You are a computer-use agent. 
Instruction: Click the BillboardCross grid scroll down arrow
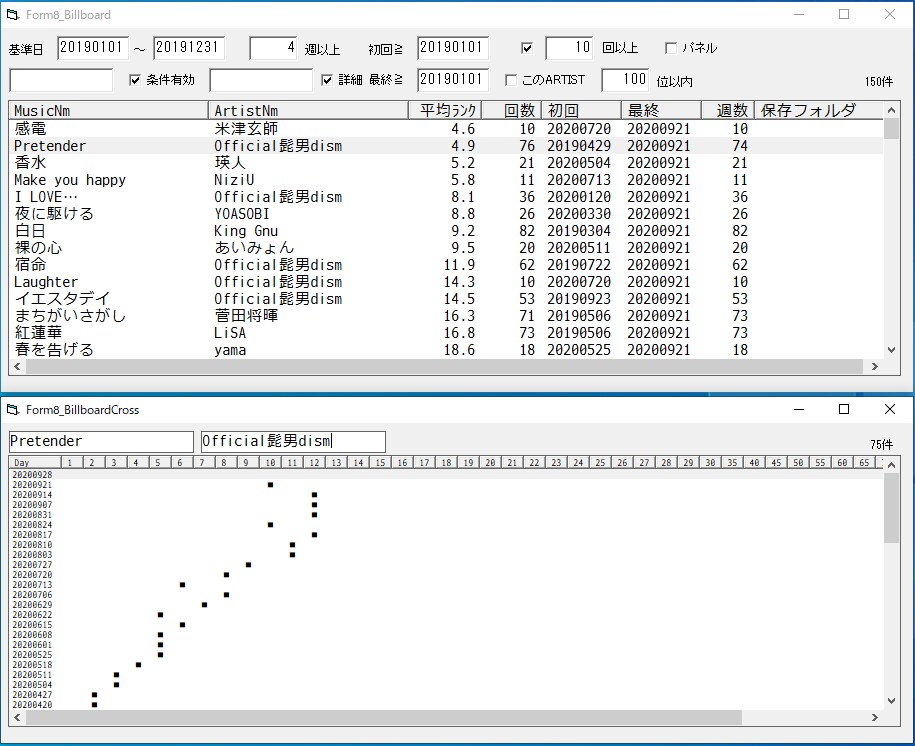(891, 701)
